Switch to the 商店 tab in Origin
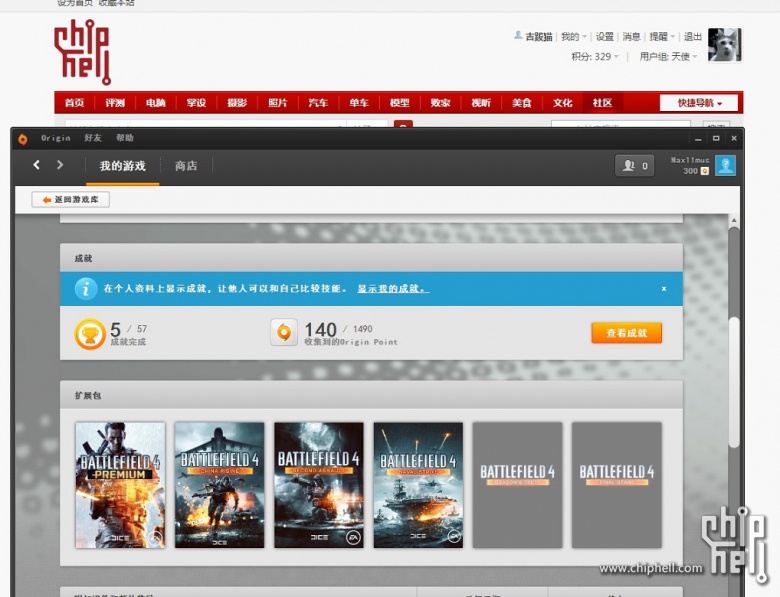 [x=186, y=166]
